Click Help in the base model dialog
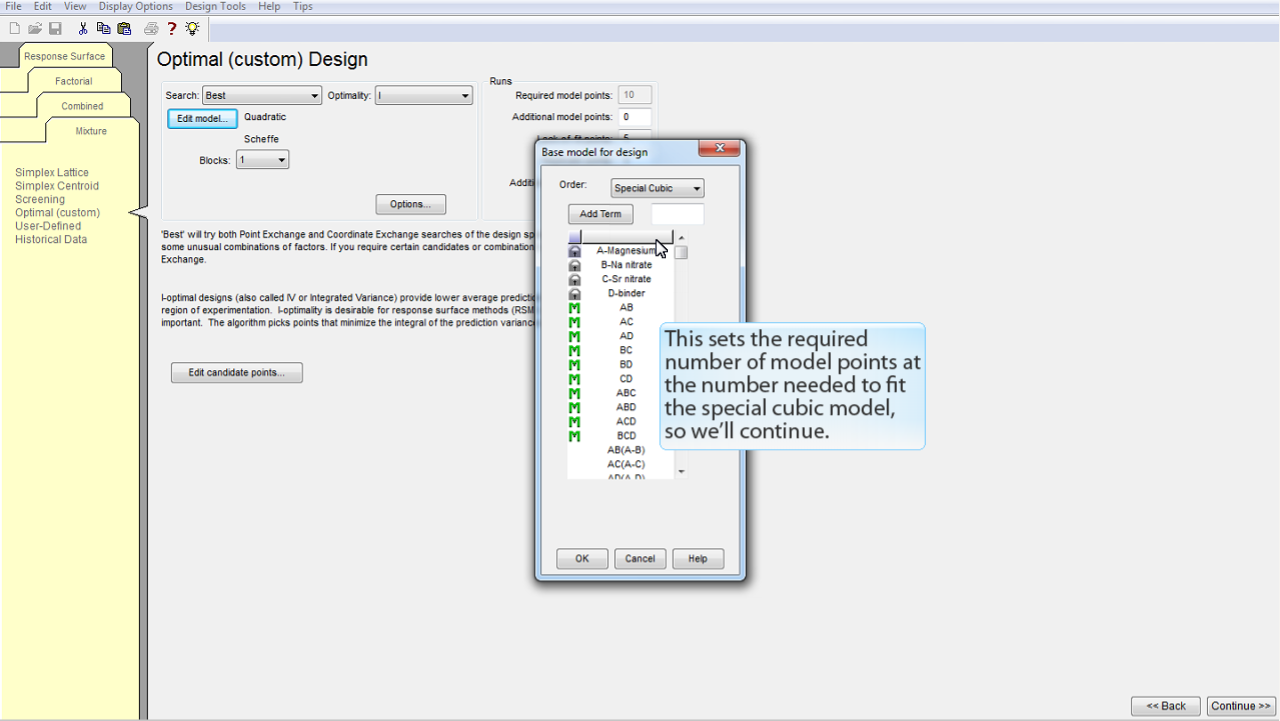 (x=698, y=559)
